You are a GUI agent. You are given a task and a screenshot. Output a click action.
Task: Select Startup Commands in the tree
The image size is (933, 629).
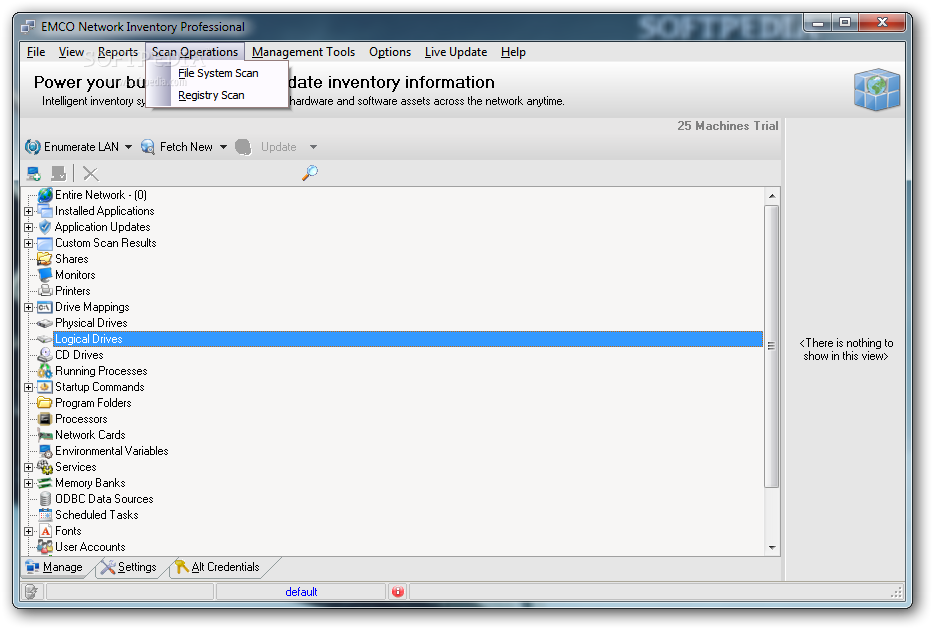pos(99,387)
